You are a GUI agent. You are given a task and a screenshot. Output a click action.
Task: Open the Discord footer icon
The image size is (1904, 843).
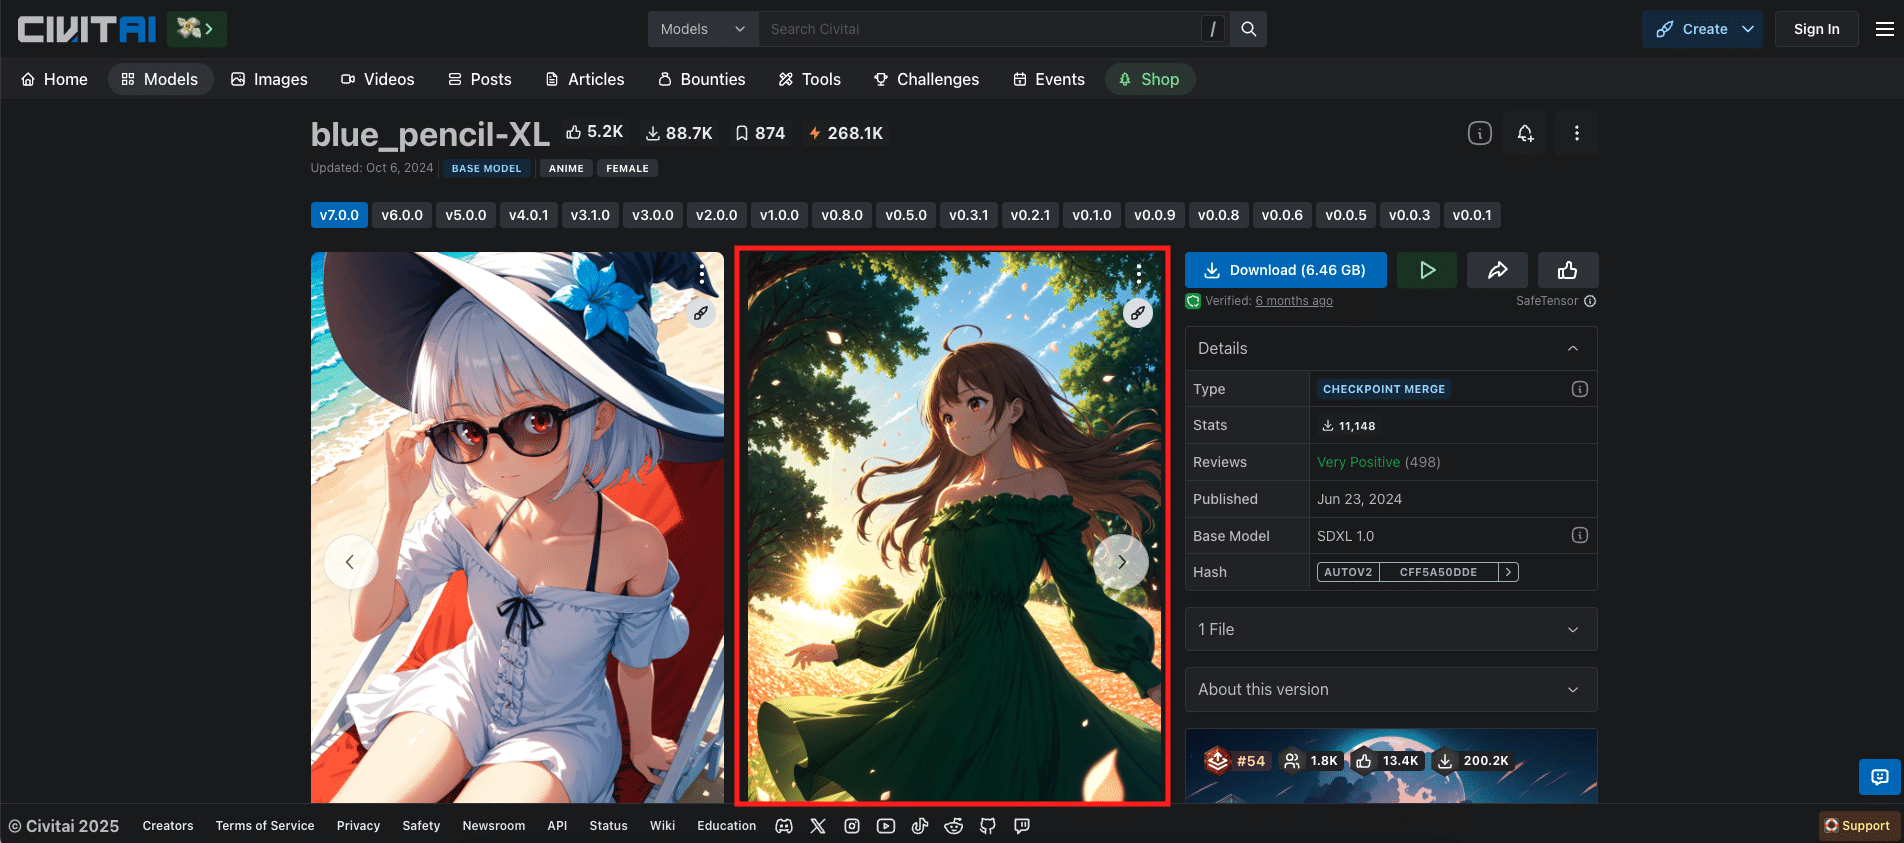point(784,826)
